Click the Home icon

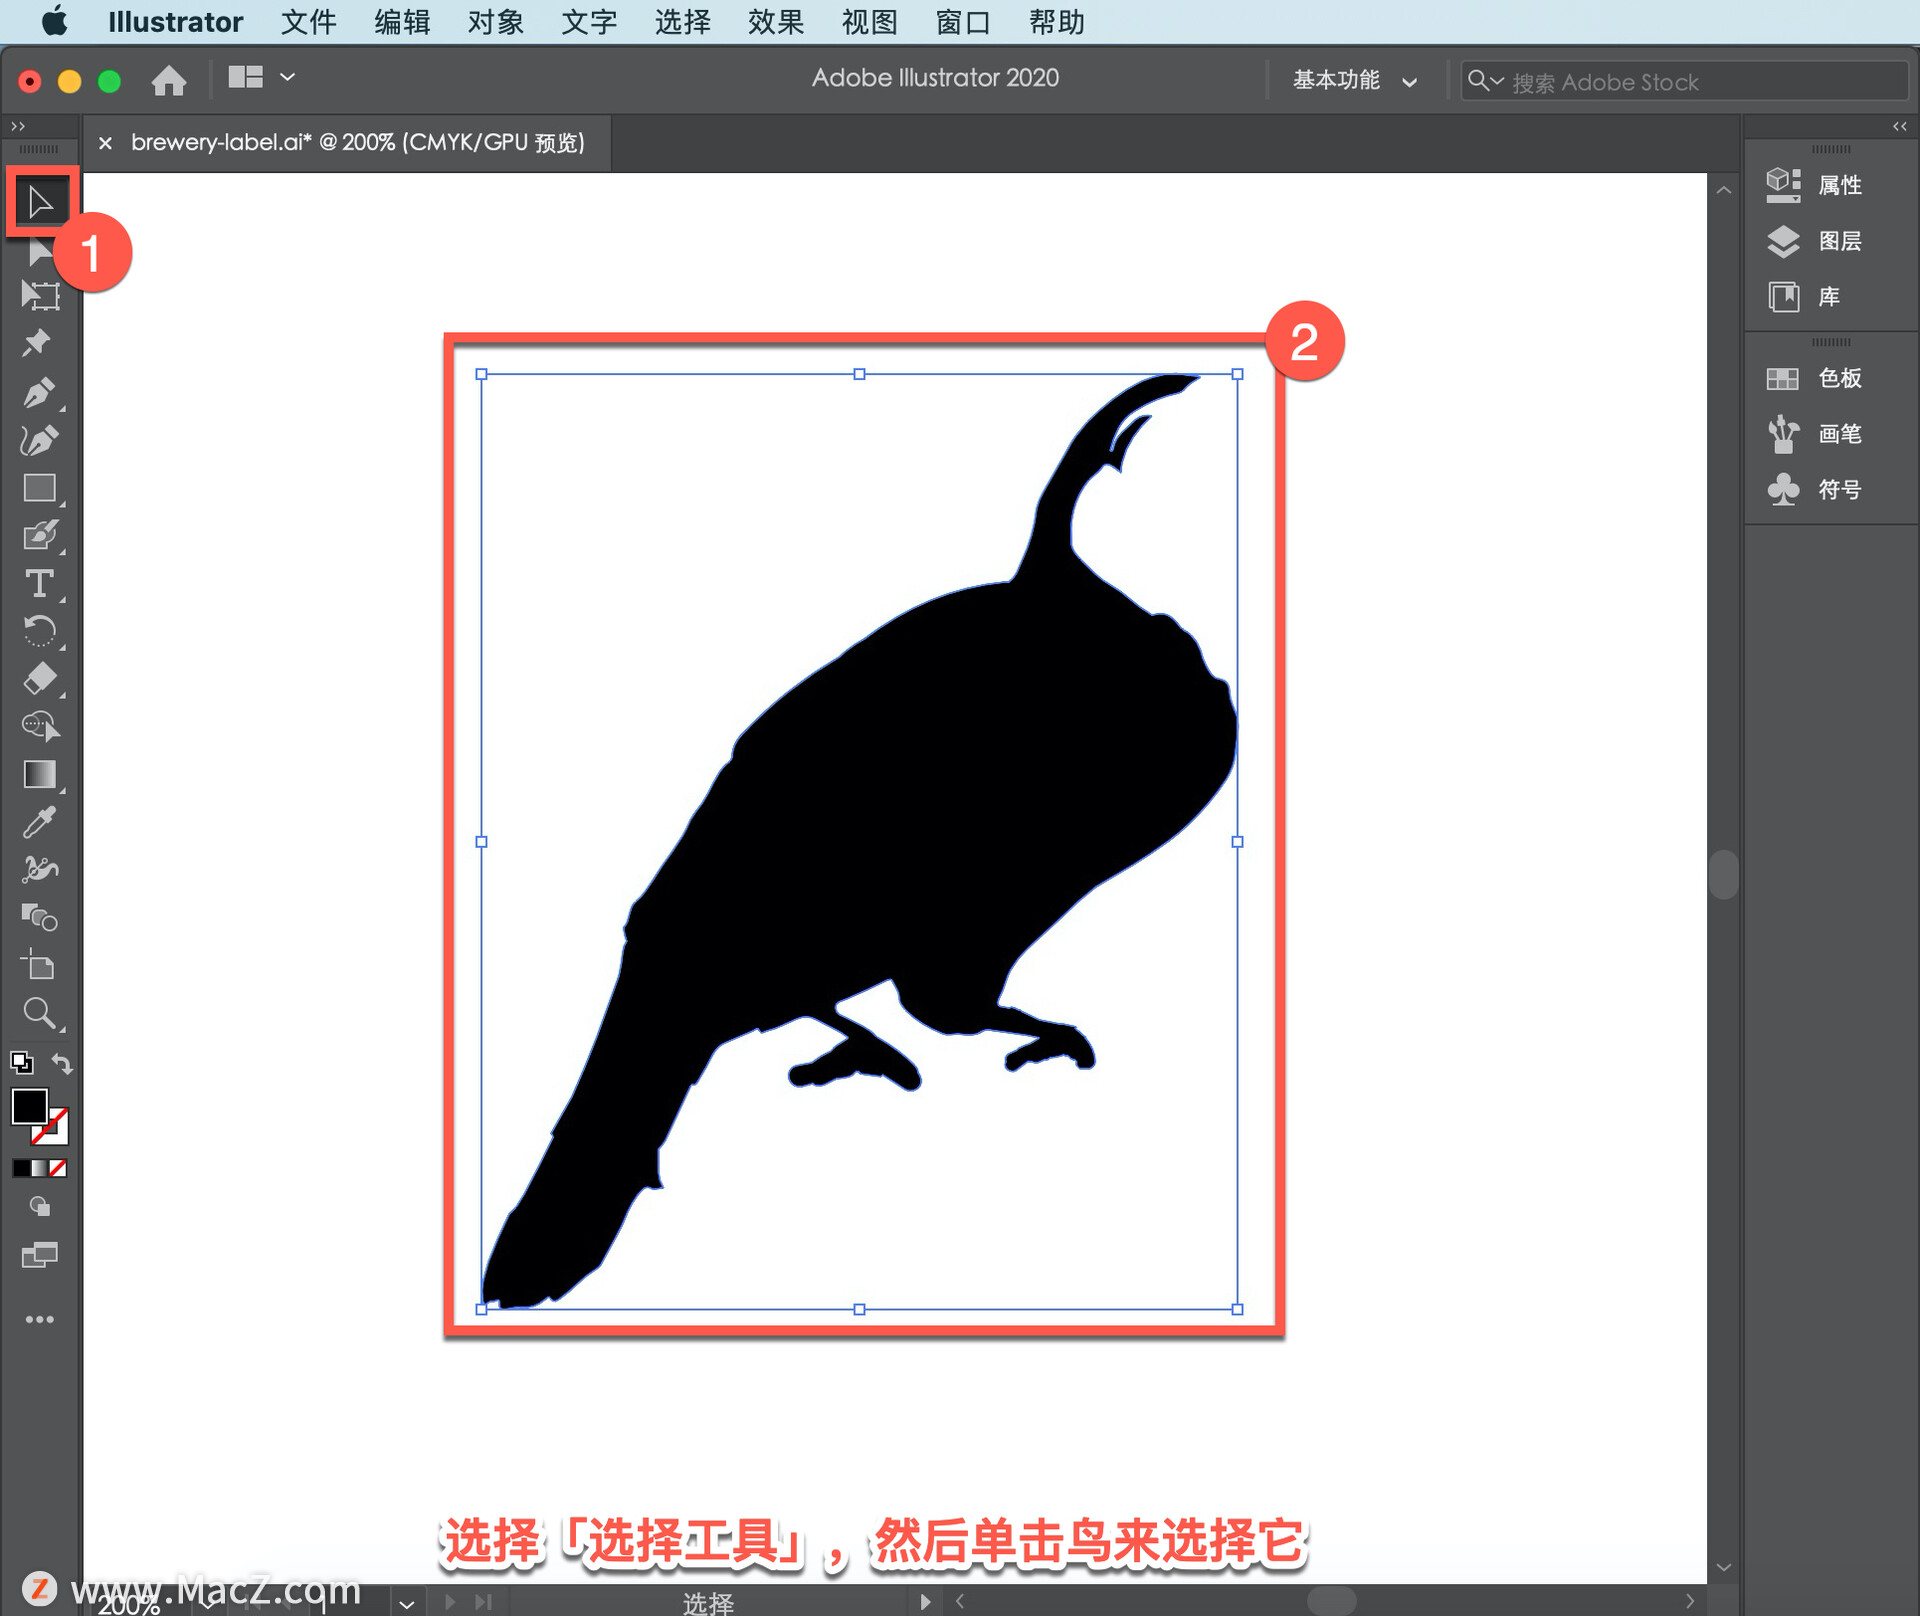[169, 79]
